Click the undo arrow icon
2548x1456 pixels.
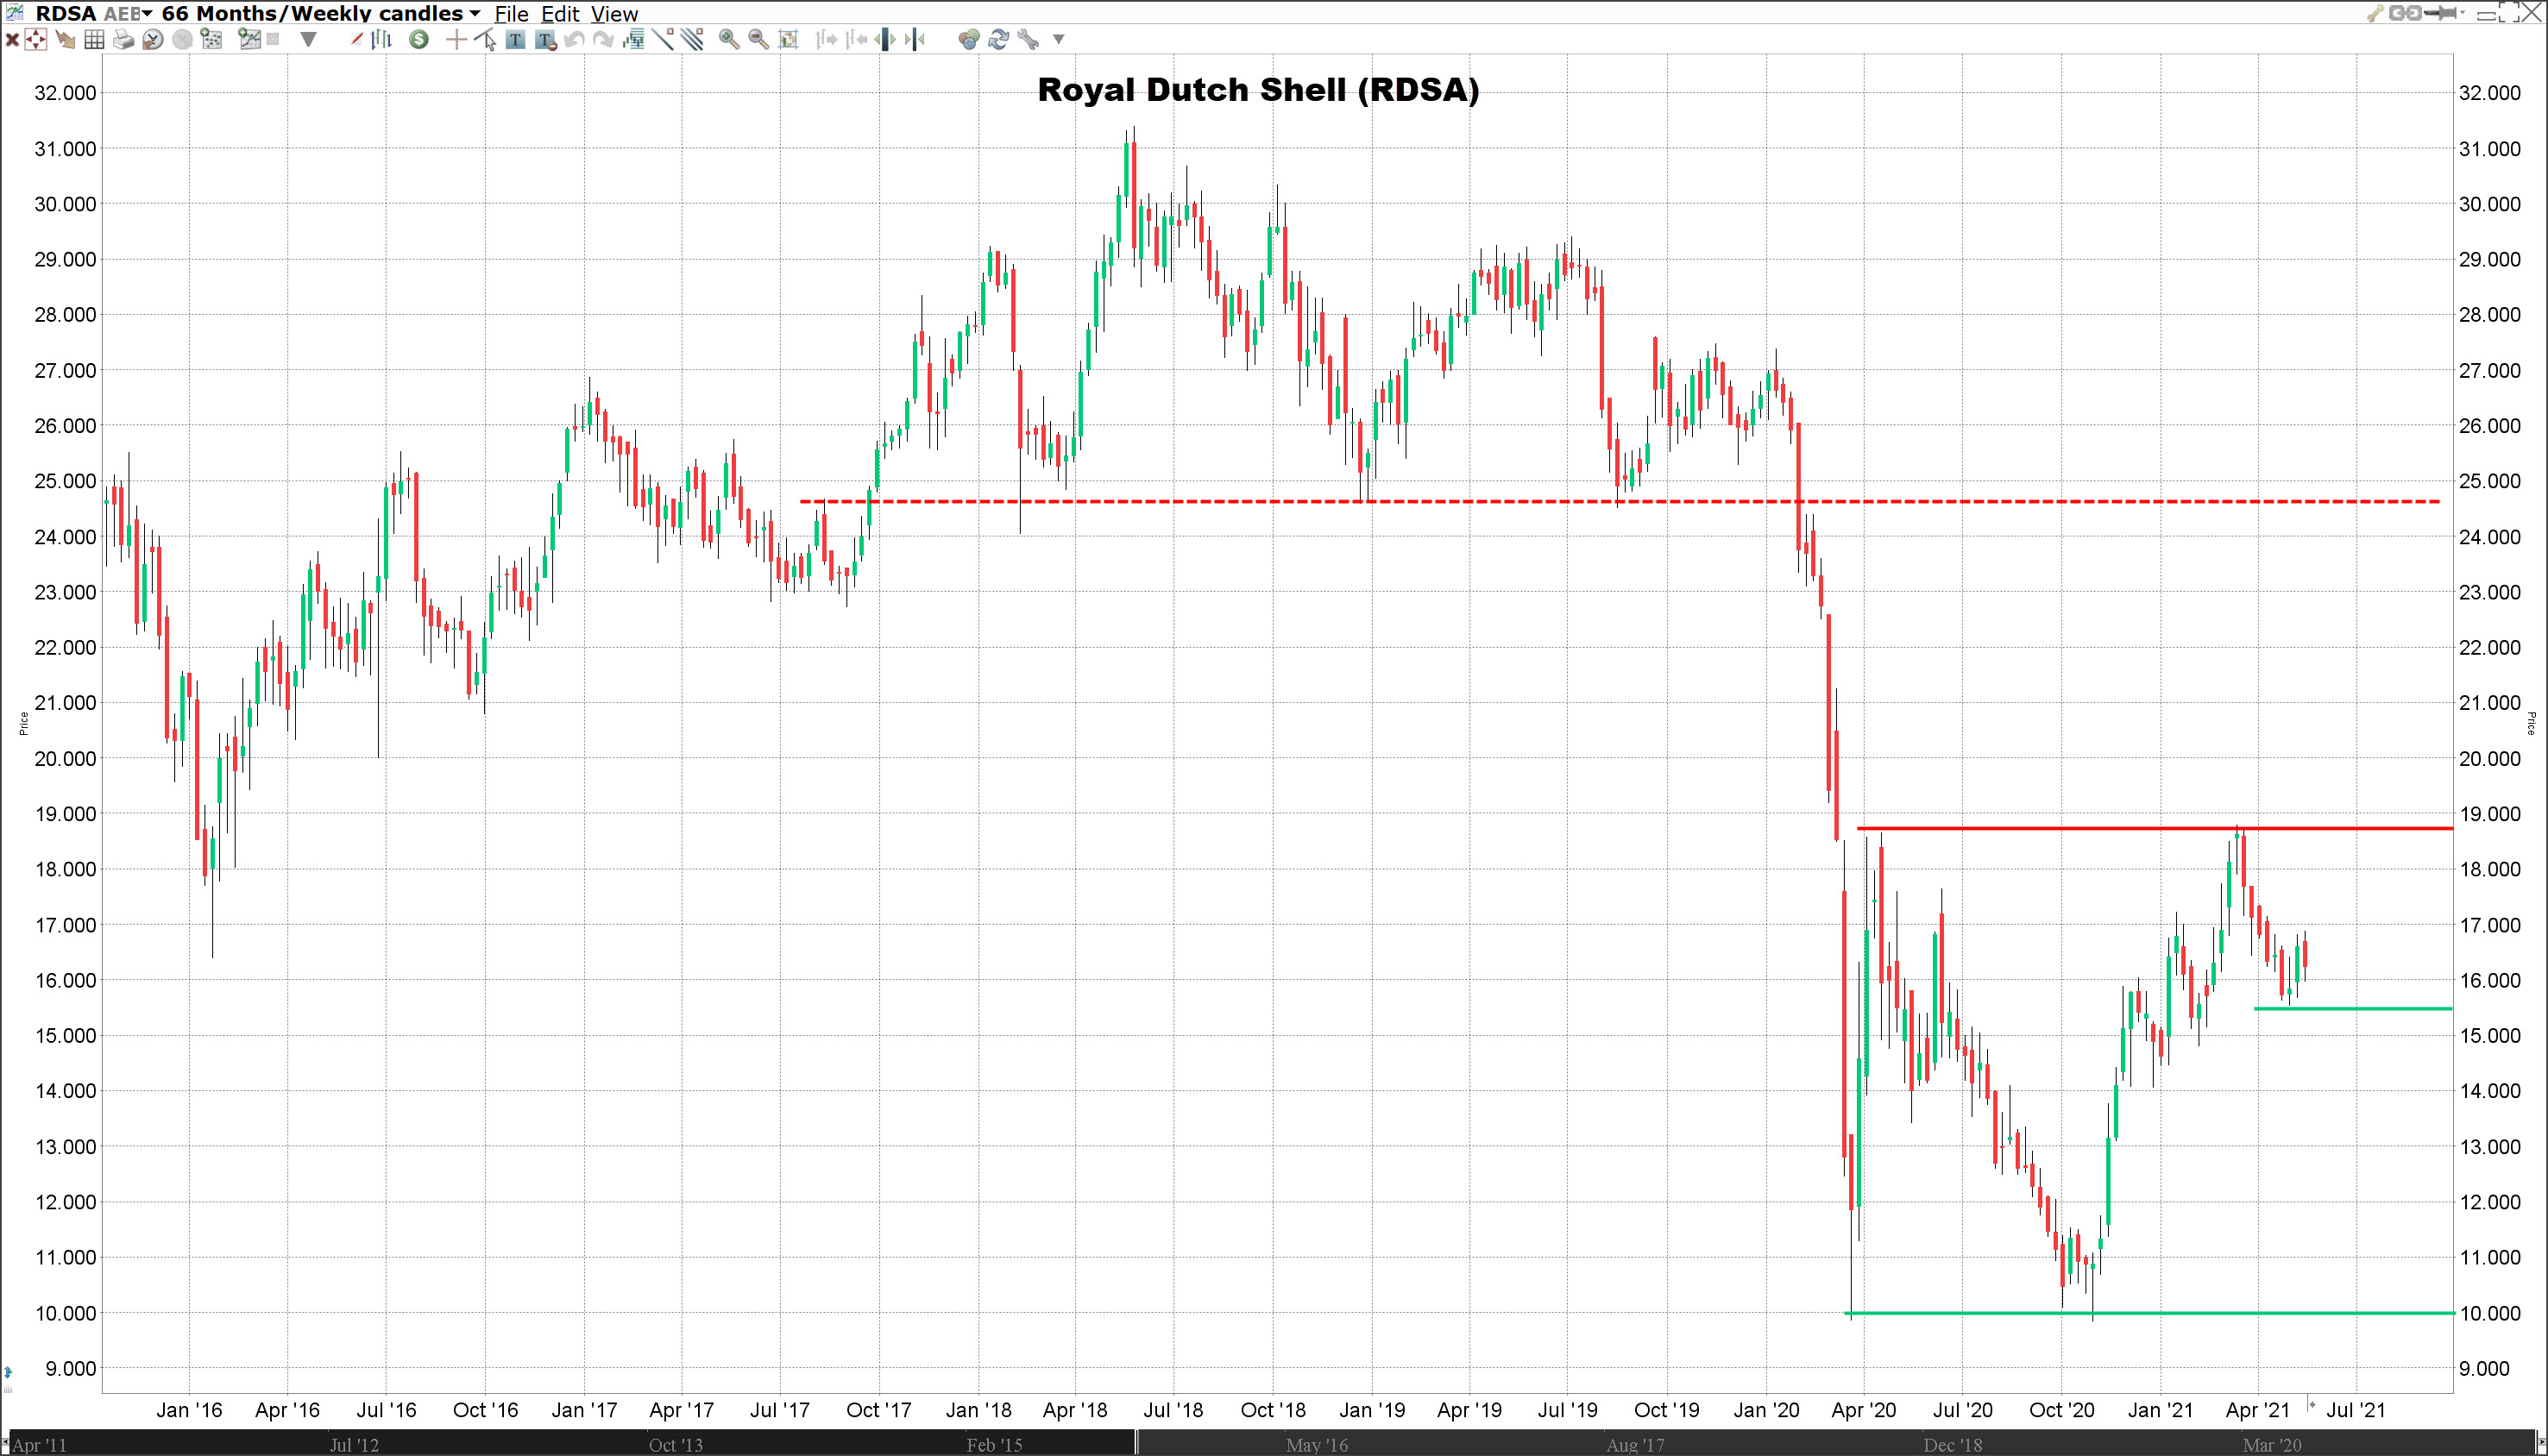coord(574,40)
